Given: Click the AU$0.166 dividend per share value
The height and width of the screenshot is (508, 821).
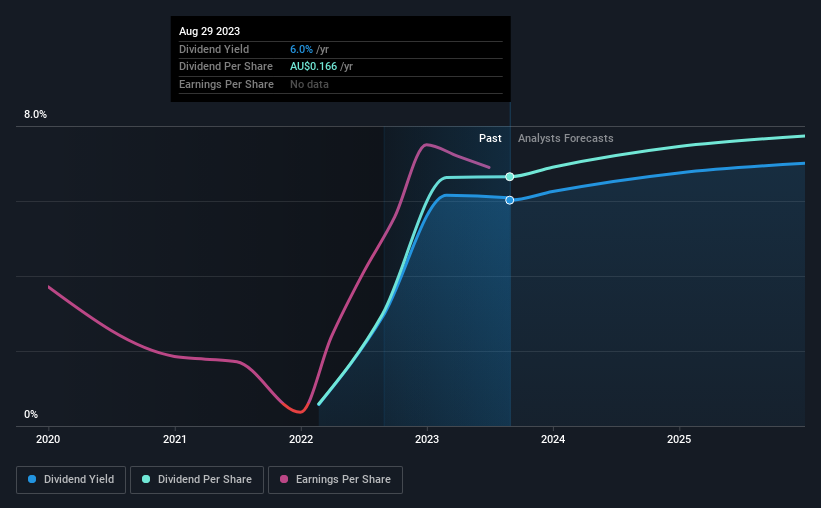Looking at the screenshot, I should coord(314,67).
